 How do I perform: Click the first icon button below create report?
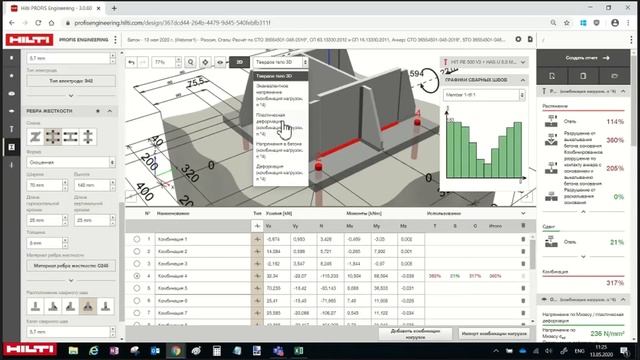552,76
